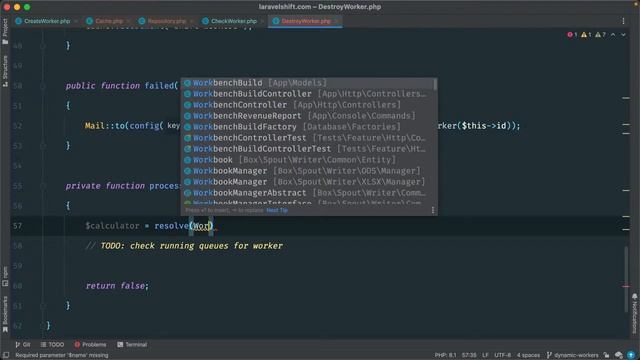This screenshot has width=640, height=360.
Task: Open editor tabs more options menu
Action: pos(623,21)
